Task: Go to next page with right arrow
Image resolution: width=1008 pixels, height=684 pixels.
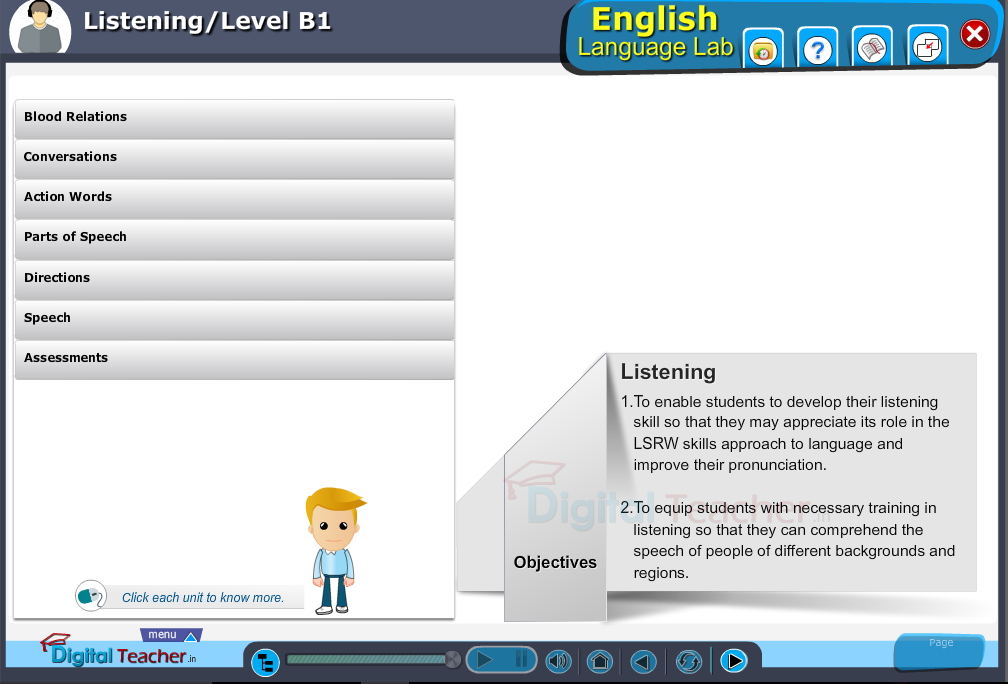Action: pyautogui.click(x=733, y=661)
